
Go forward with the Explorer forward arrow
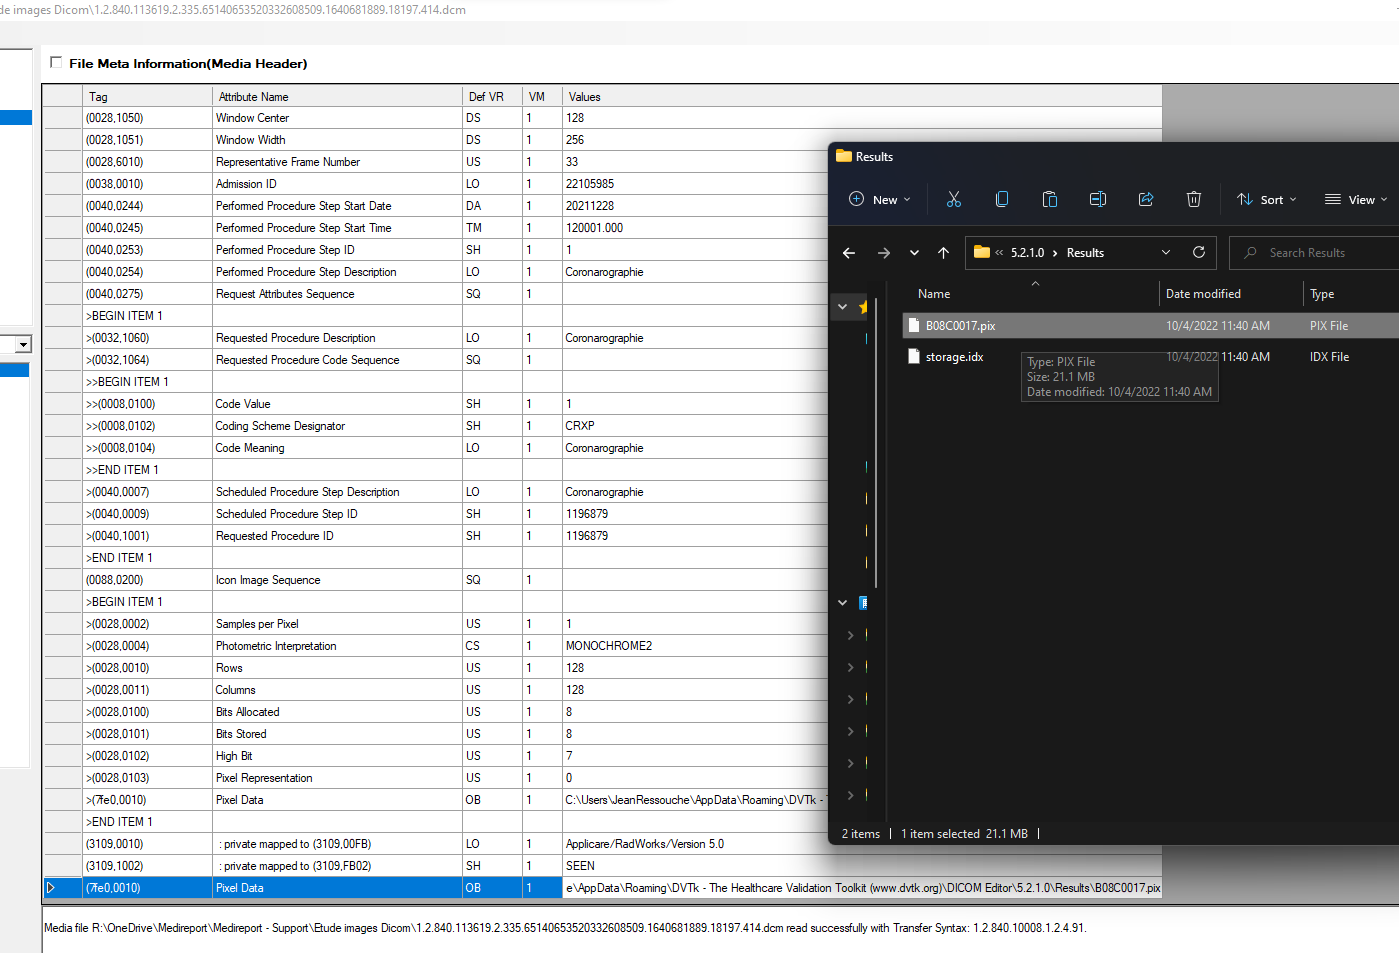884,253
